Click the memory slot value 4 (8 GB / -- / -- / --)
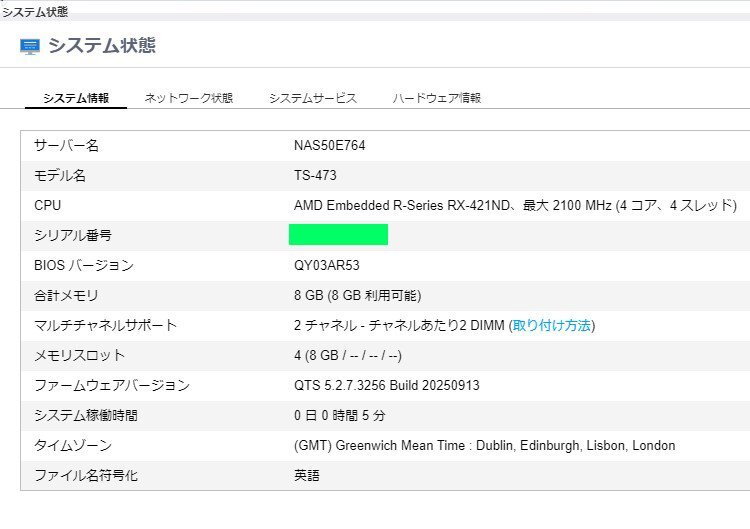 [x=347, y=355]
